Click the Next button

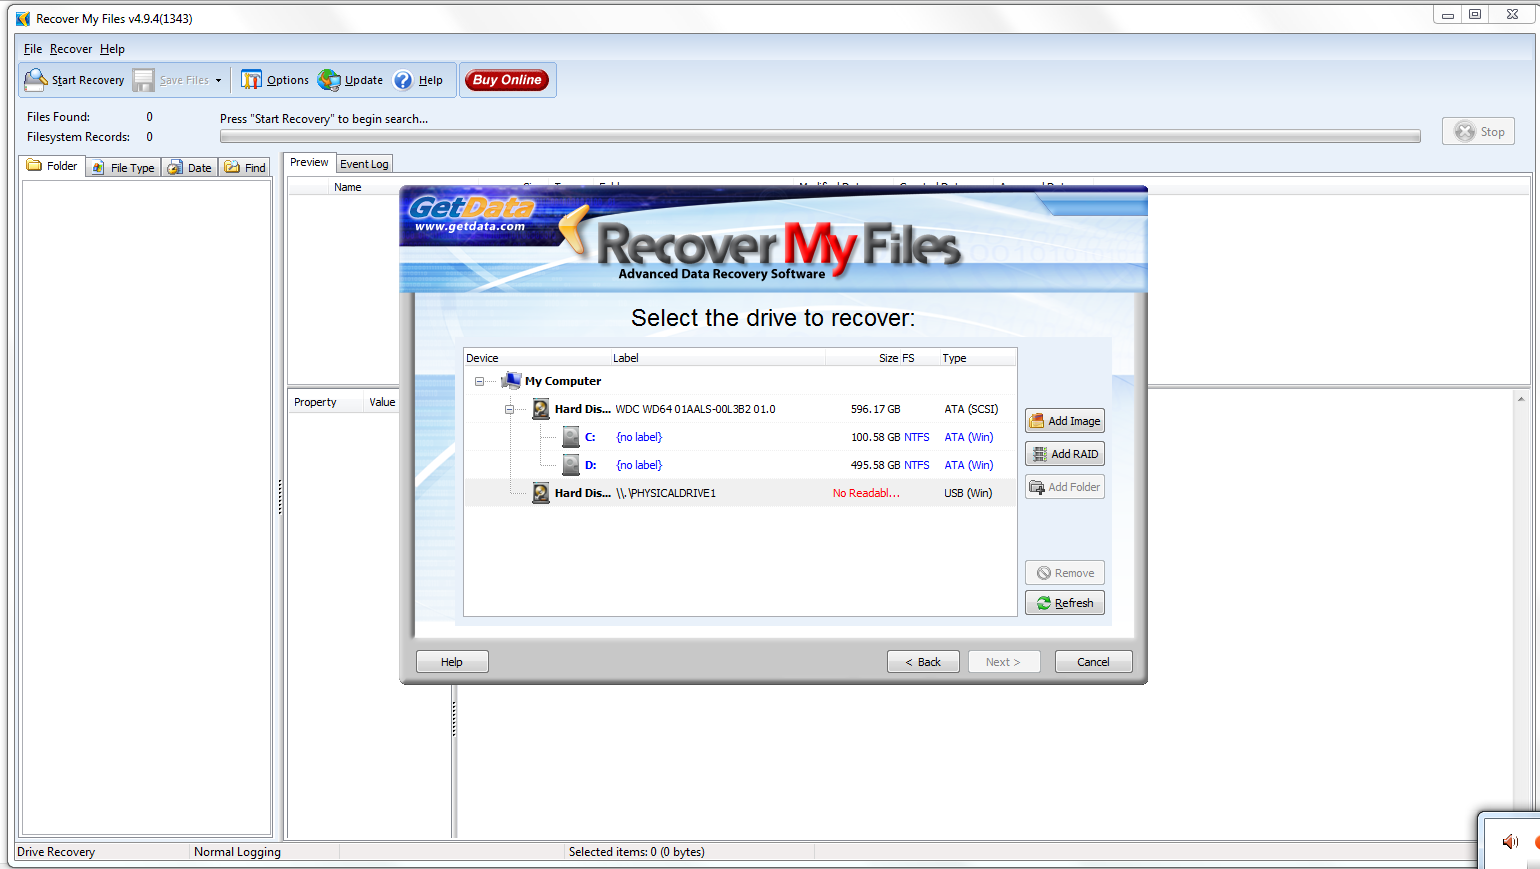1004,662
